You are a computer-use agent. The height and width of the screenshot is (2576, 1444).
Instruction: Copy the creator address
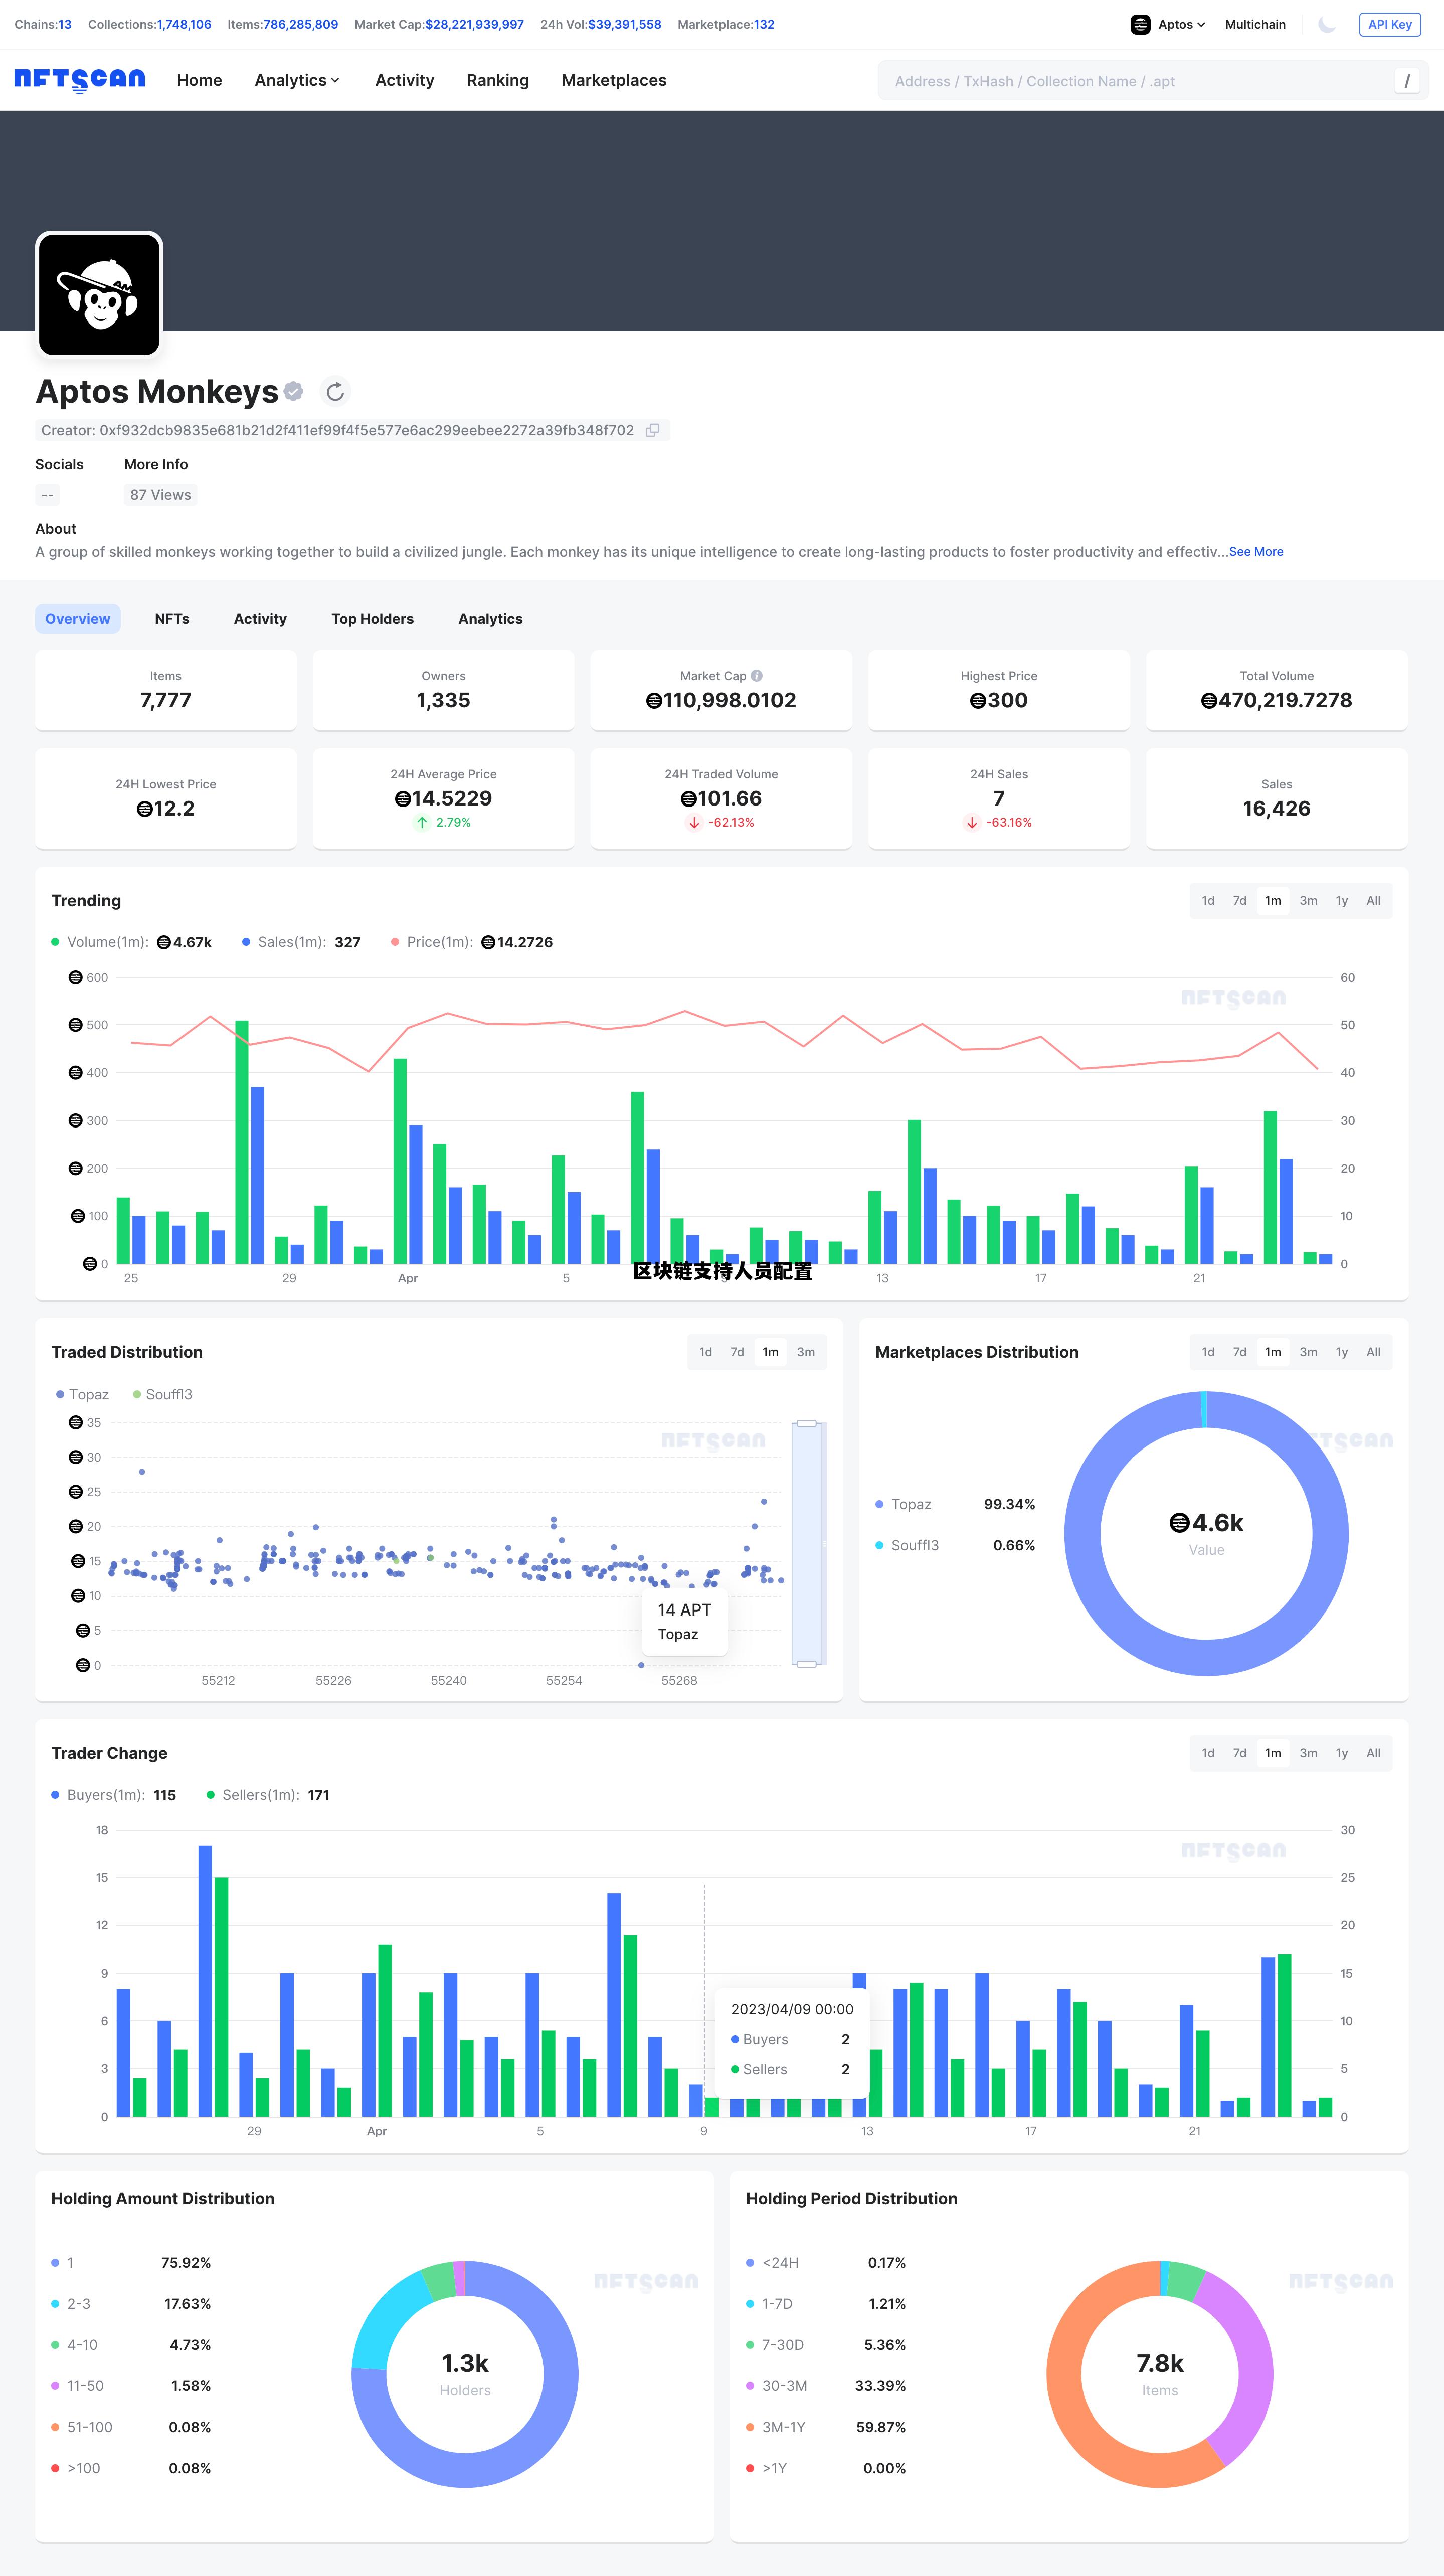click(x=652, y=431)
